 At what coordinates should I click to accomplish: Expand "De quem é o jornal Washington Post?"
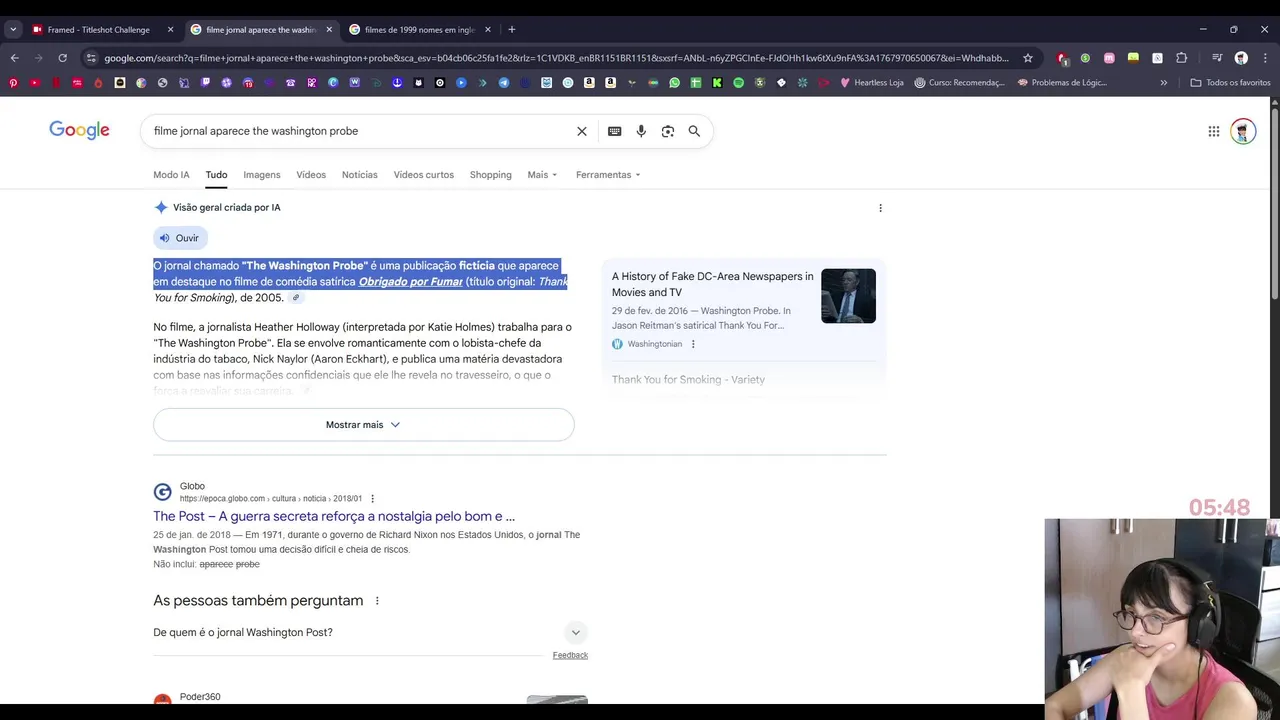(x=370, y=632)
